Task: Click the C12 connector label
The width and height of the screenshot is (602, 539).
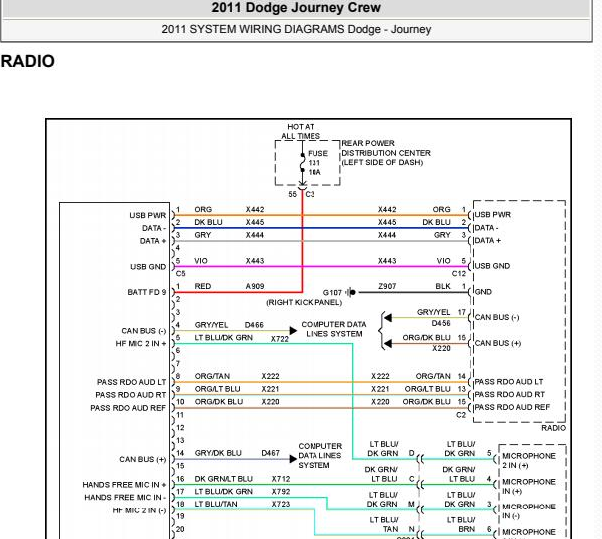Action: [458, 273]
